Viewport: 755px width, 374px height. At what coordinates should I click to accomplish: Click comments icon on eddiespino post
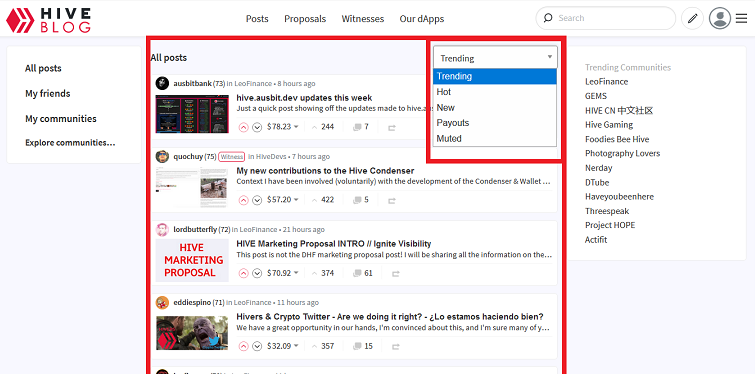[x=357, y=346]
